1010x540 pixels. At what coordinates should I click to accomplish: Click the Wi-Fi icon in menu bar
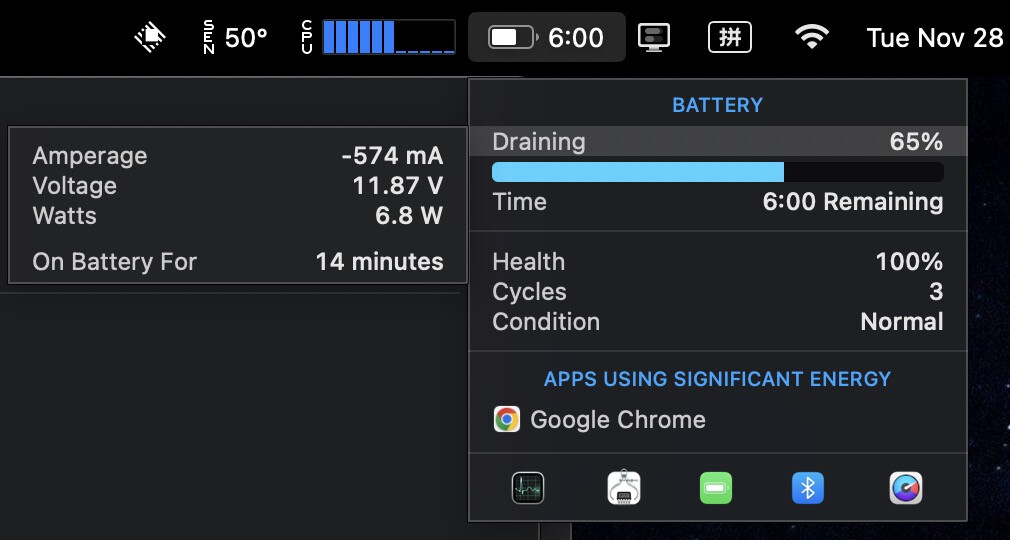tap(812, 38)
